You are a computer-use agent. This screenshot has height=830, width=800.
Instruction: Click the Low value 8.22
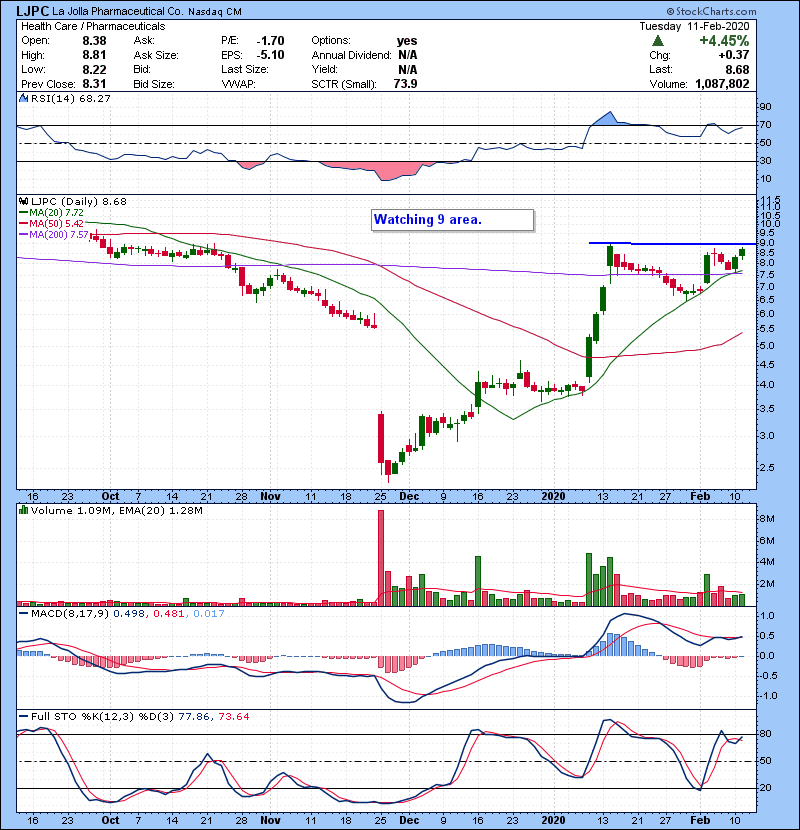pos(94,69)
